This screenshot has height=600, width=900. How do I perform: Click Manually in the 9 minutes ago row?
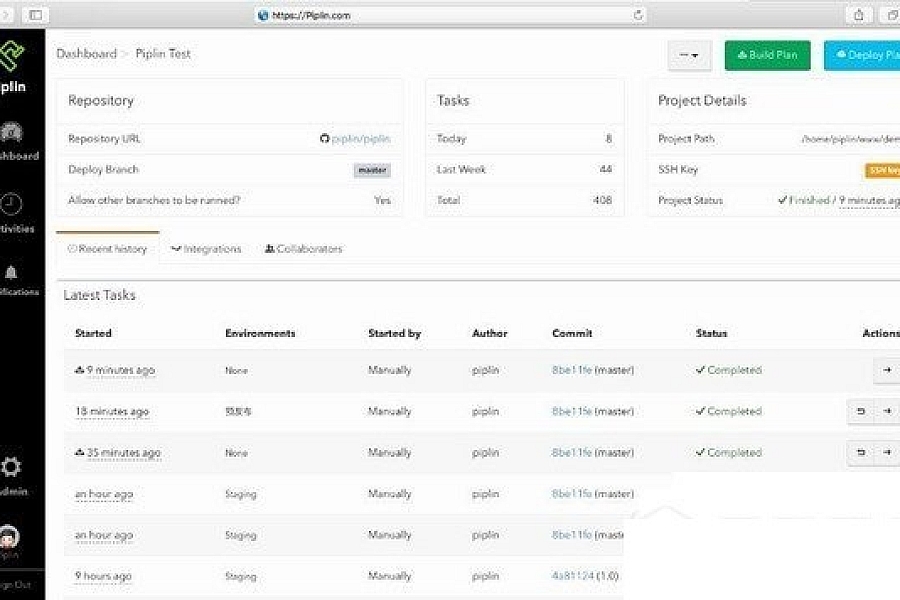(x=390, y=370)
